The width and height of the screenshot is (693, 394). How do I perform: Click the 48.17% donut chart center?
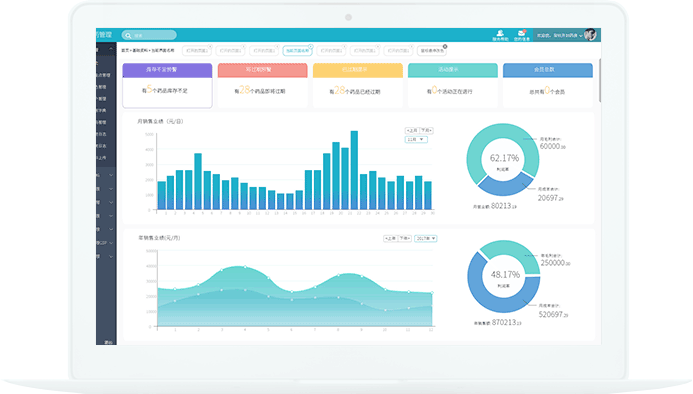[505, 275]
